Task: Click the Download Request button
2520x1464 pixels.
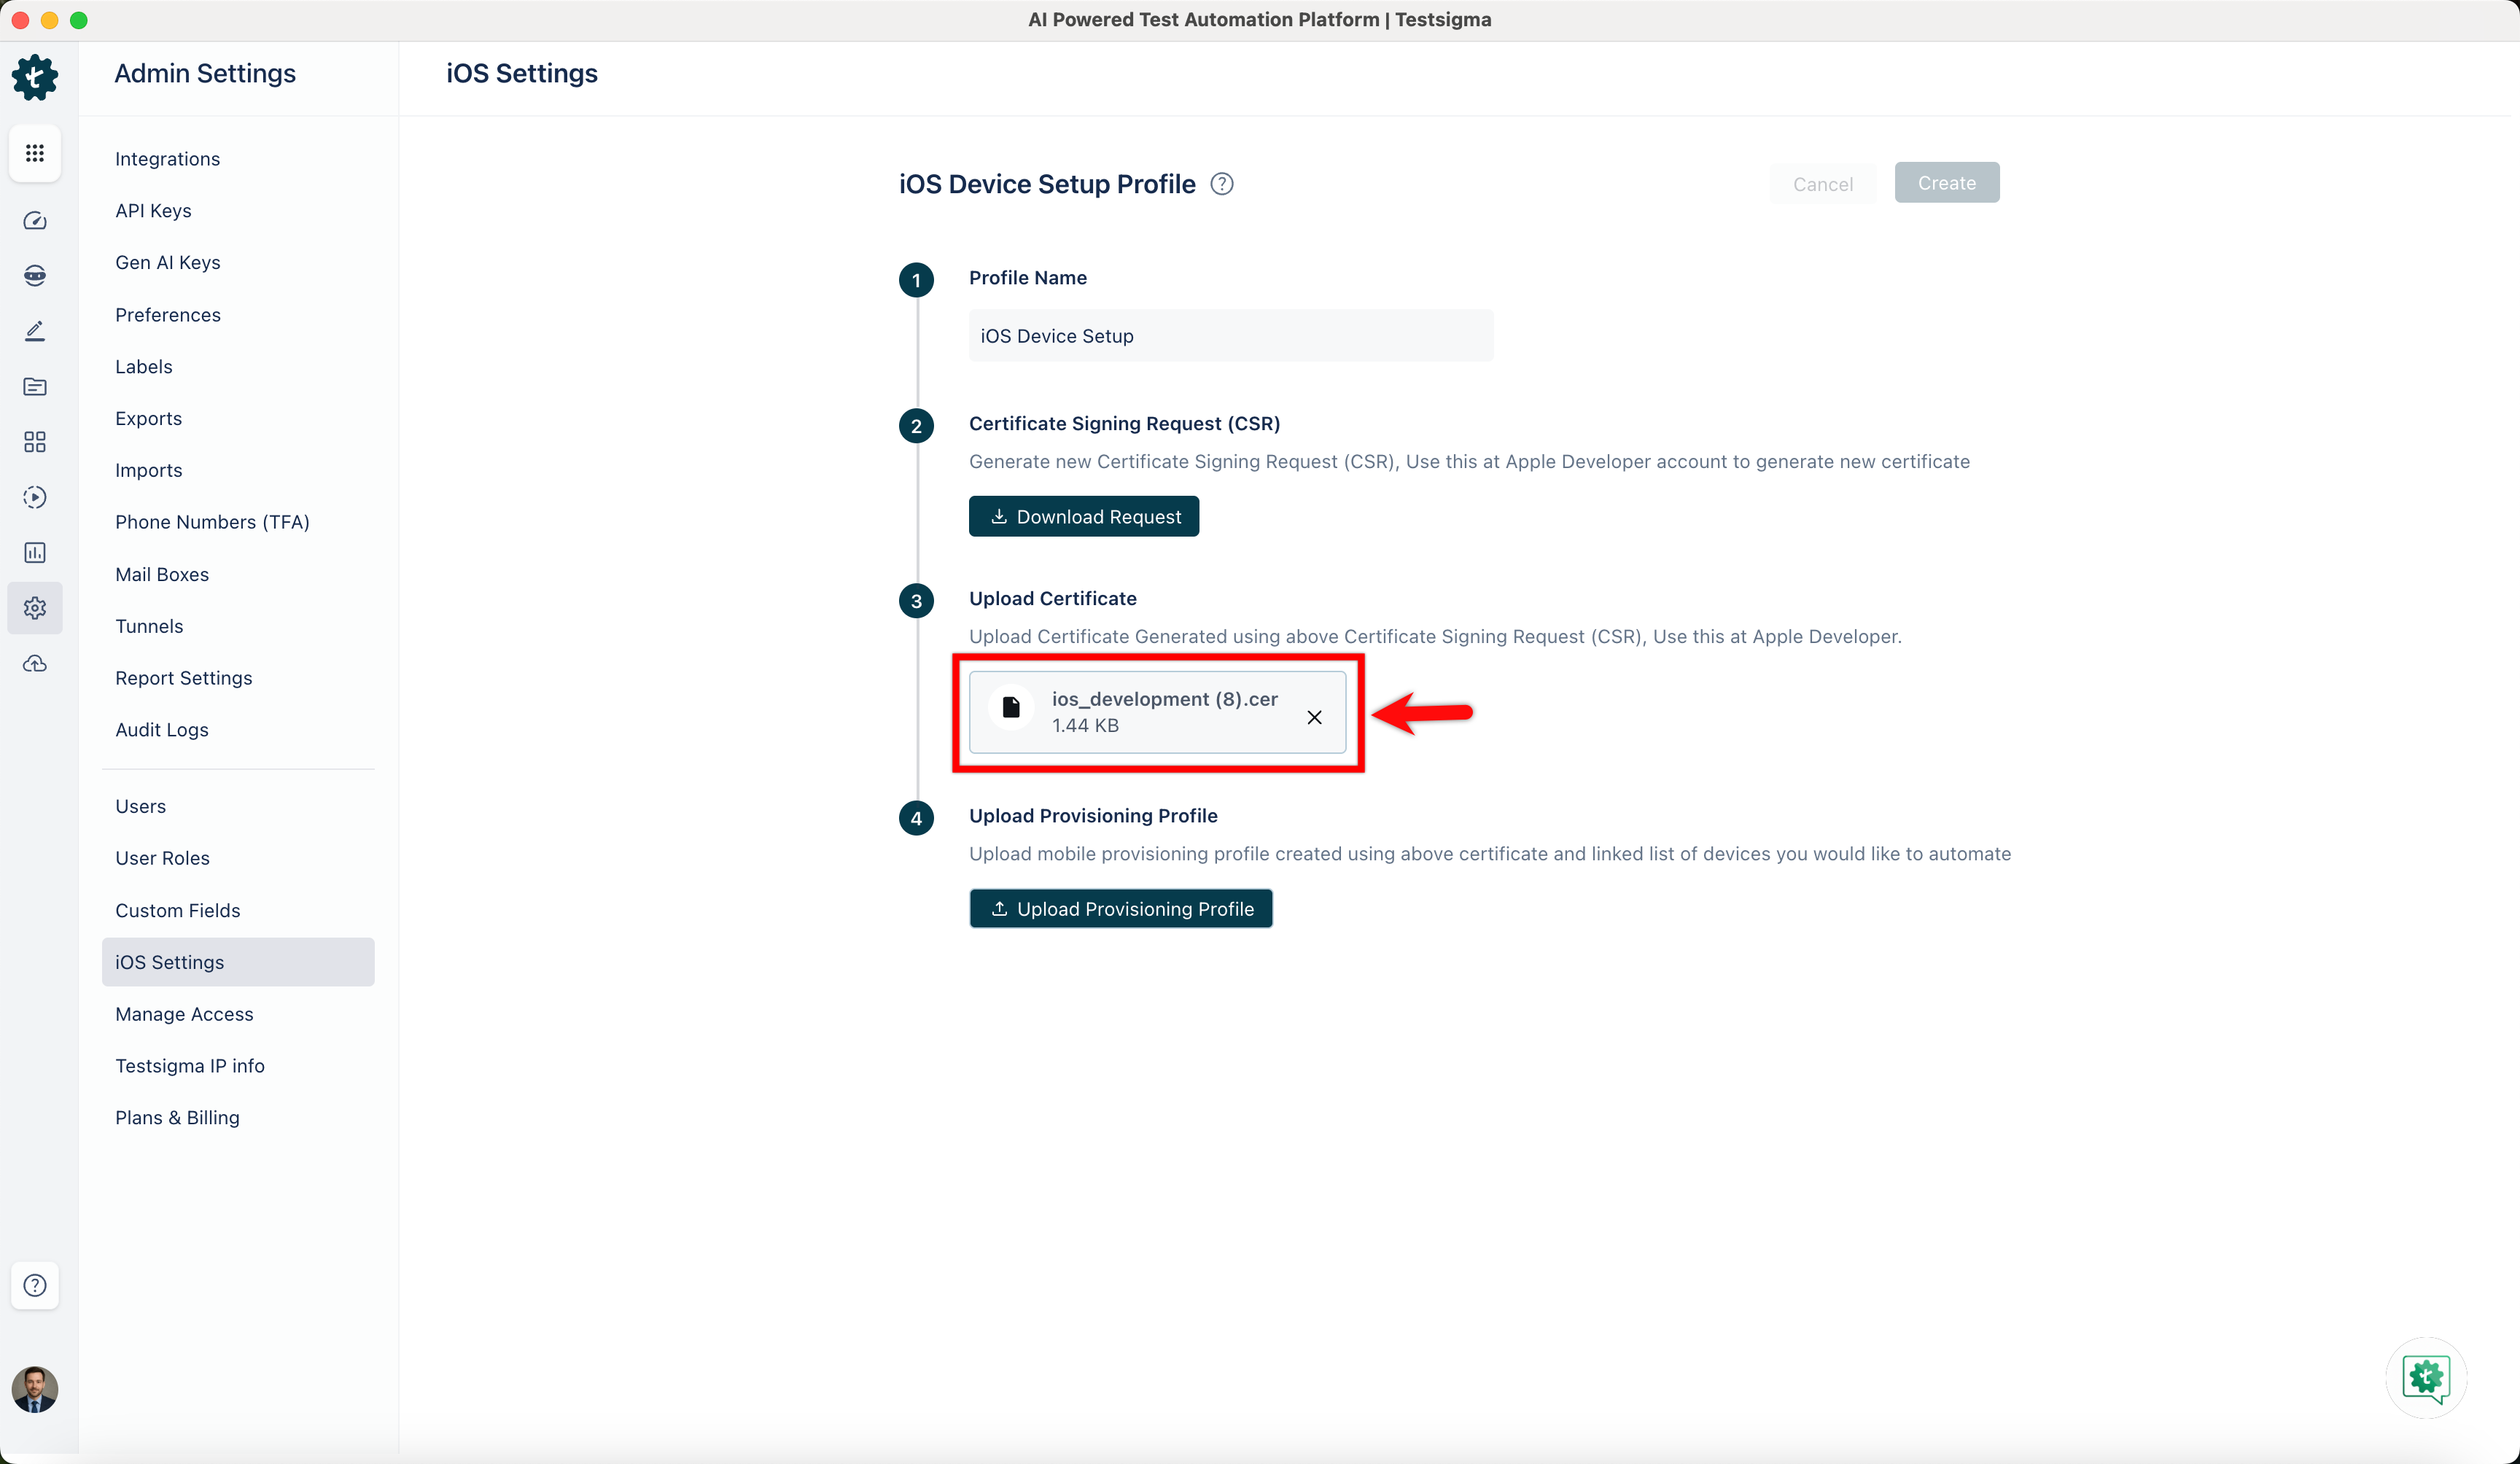Action: (1084, 517)
